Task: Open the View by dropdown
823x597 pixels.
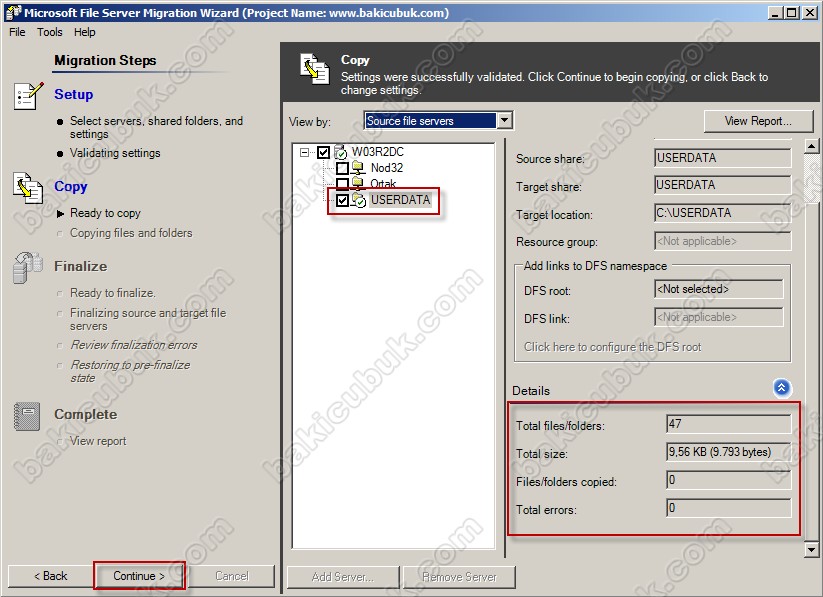Action: point(504,121)
